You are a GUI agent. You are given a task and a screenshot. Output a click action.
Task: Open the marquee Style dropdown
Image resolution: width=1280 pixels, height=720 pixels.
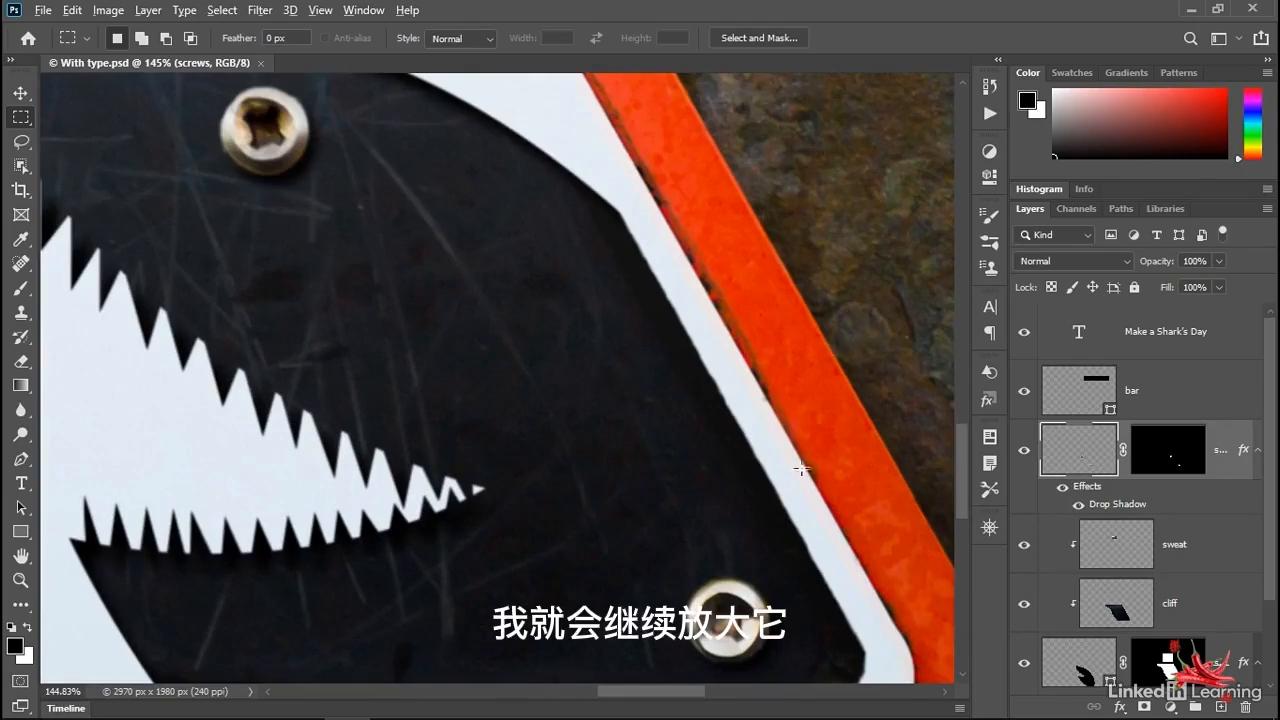point(461,39)
